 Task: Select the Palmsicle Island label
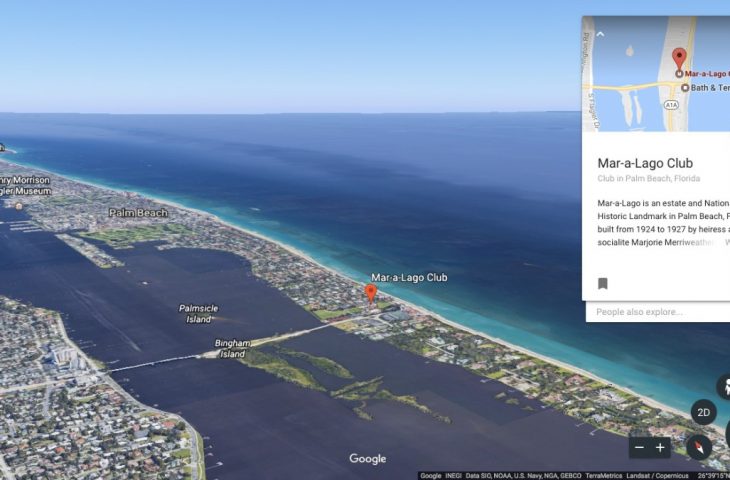click(199, 314)
